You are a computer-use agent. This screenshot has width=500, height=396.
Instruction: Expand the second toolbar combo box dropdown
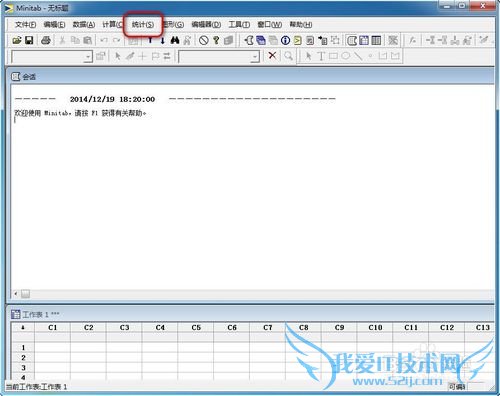coord(255,57)
